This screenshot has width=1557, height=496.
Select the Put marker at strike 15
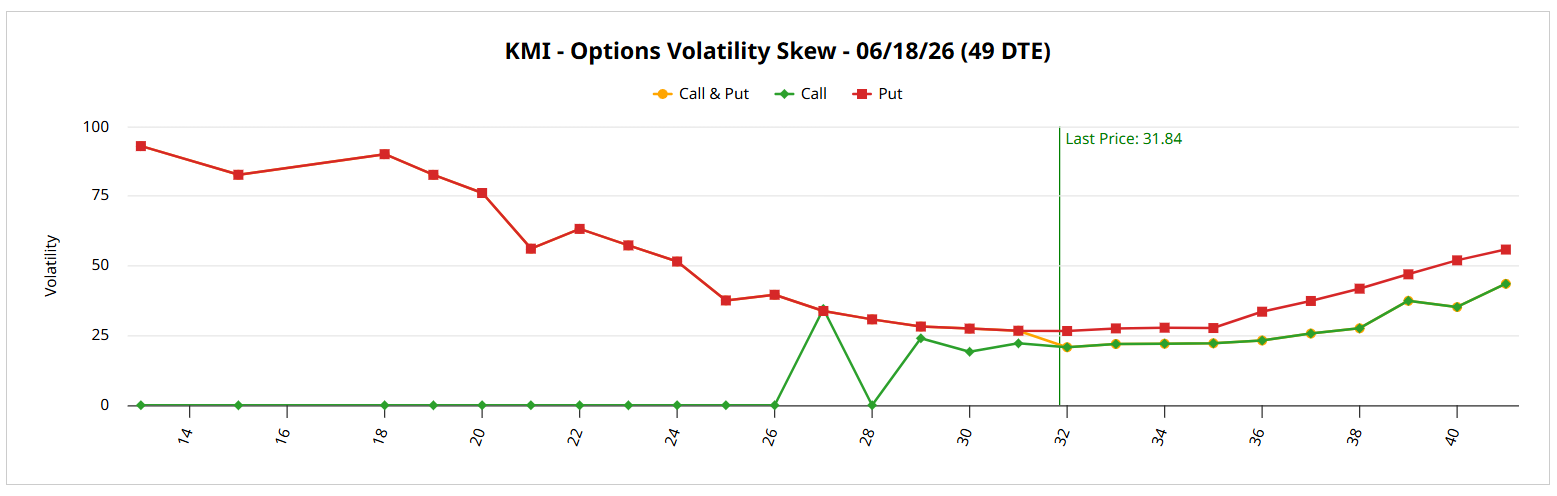point(238,174)
